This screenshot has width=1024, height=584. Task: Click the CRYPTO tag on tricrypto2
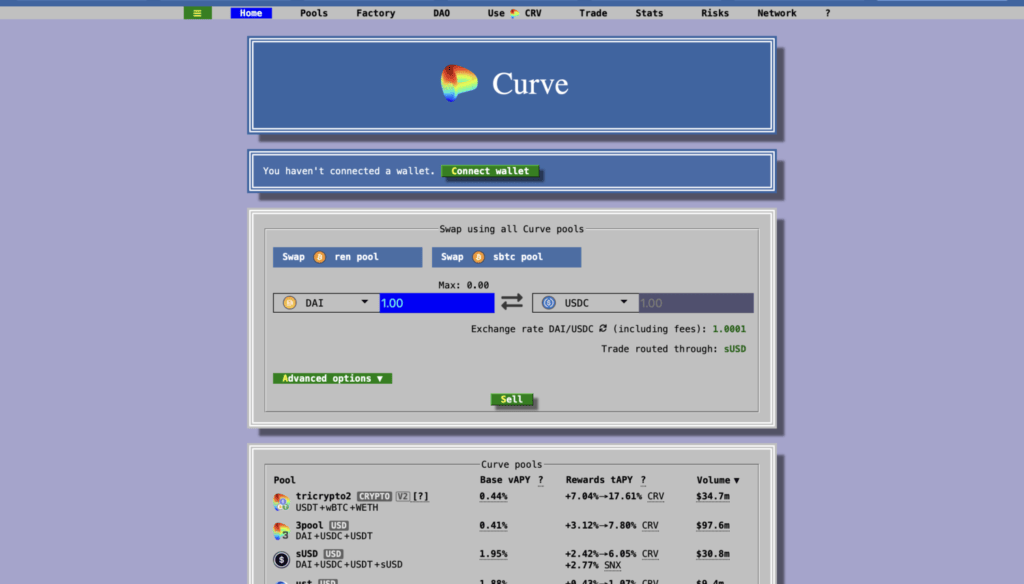[374, 496]
